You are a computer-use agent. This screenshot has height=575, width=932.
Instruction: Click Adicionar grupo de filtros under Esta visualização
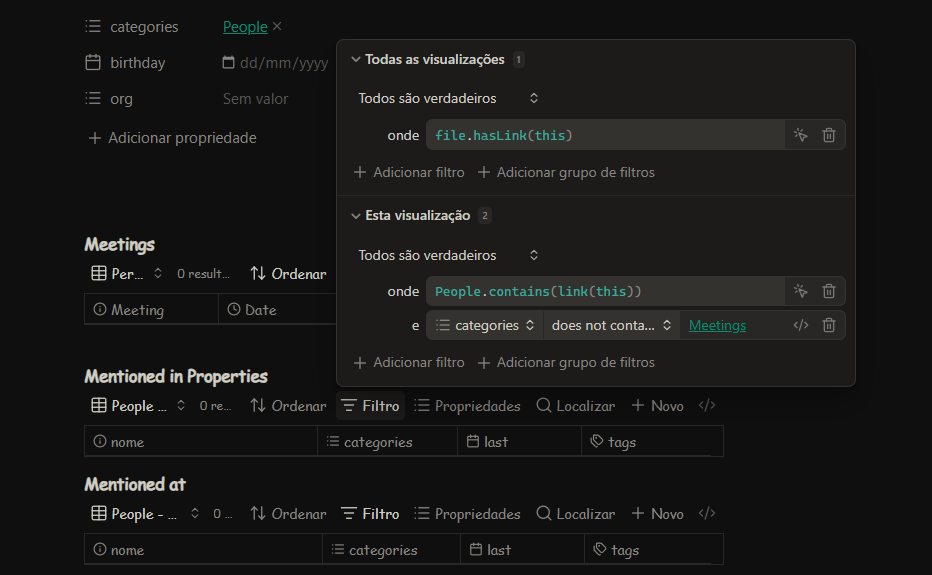point(566,362)
